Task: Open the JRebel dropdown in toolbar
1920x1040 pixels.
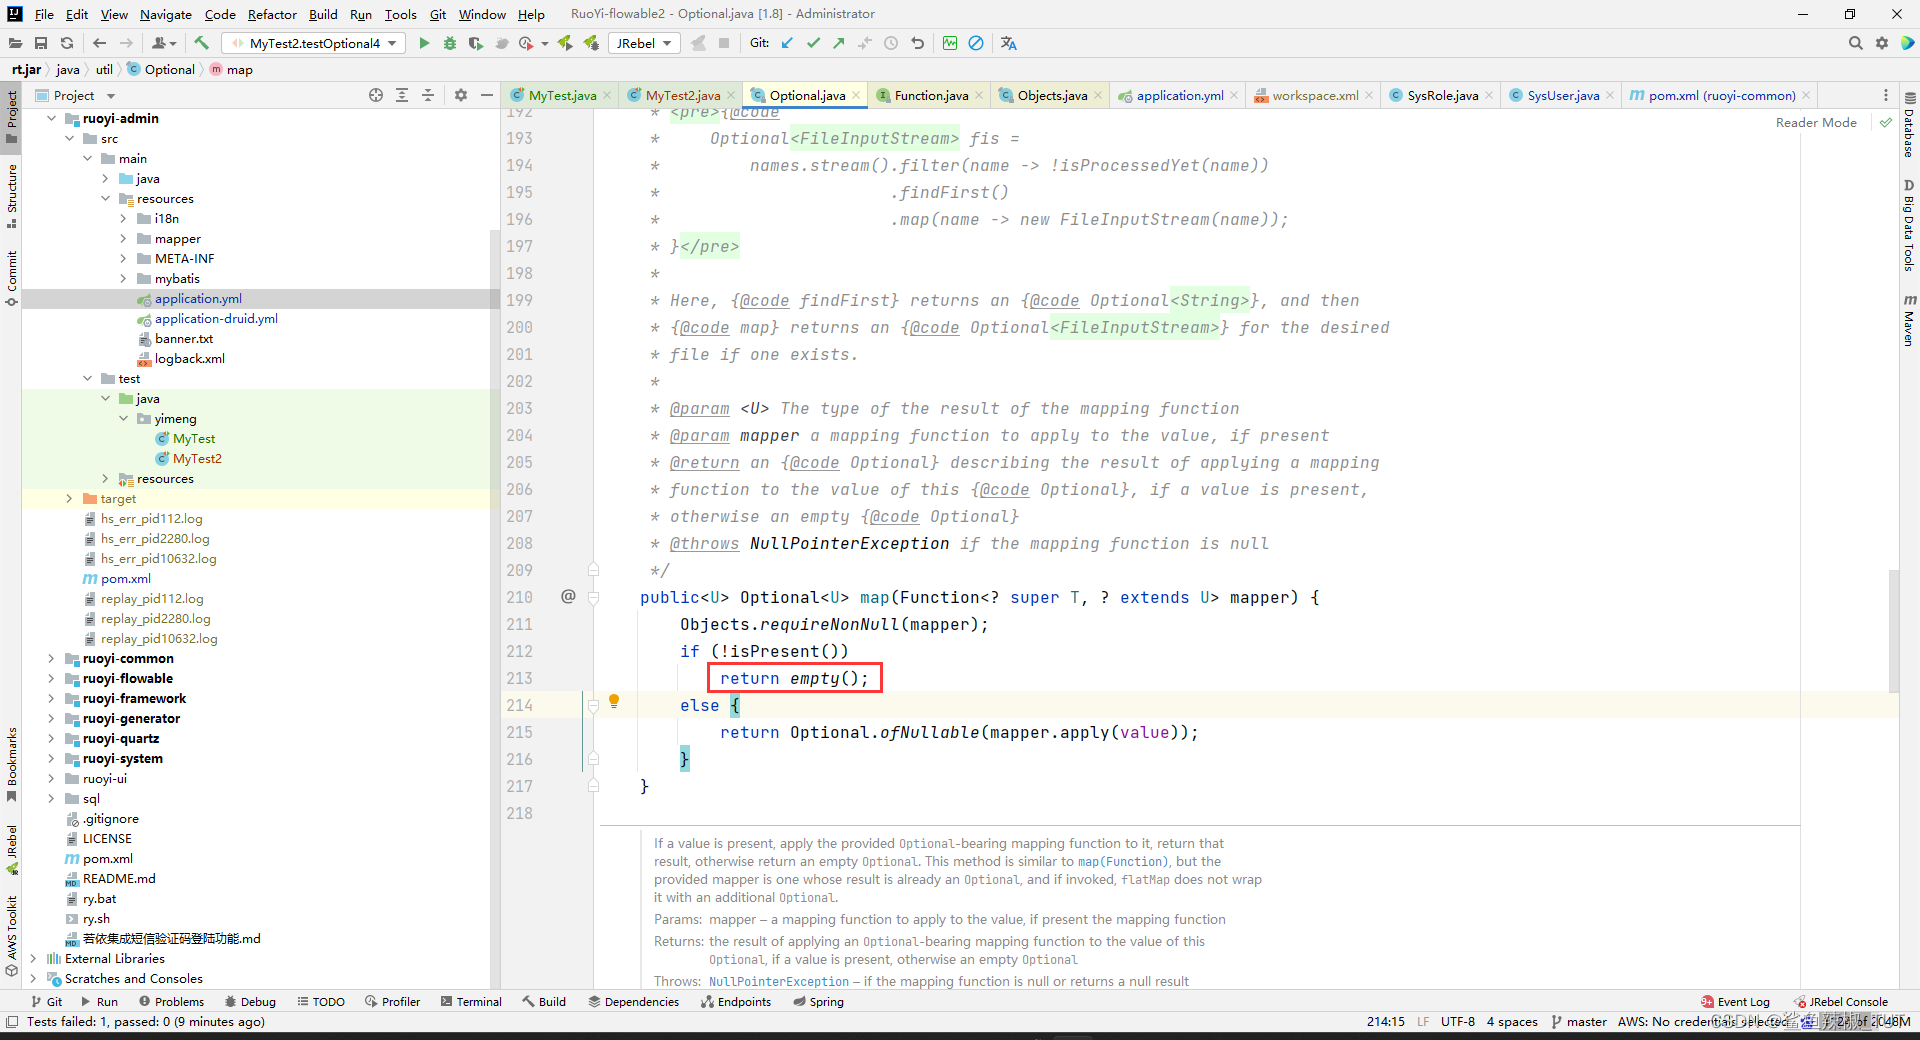Action: (x=644, y=43)
